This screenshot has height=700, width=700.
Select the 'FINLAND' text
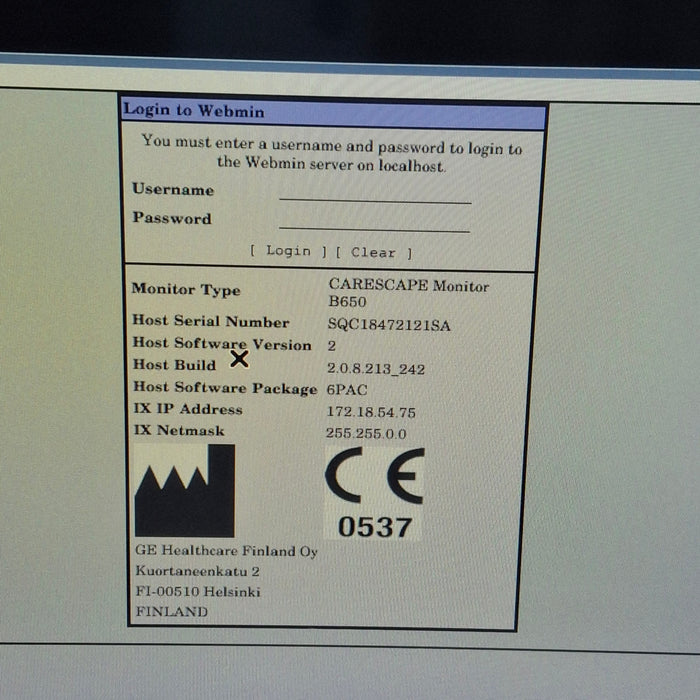point(172,611)
